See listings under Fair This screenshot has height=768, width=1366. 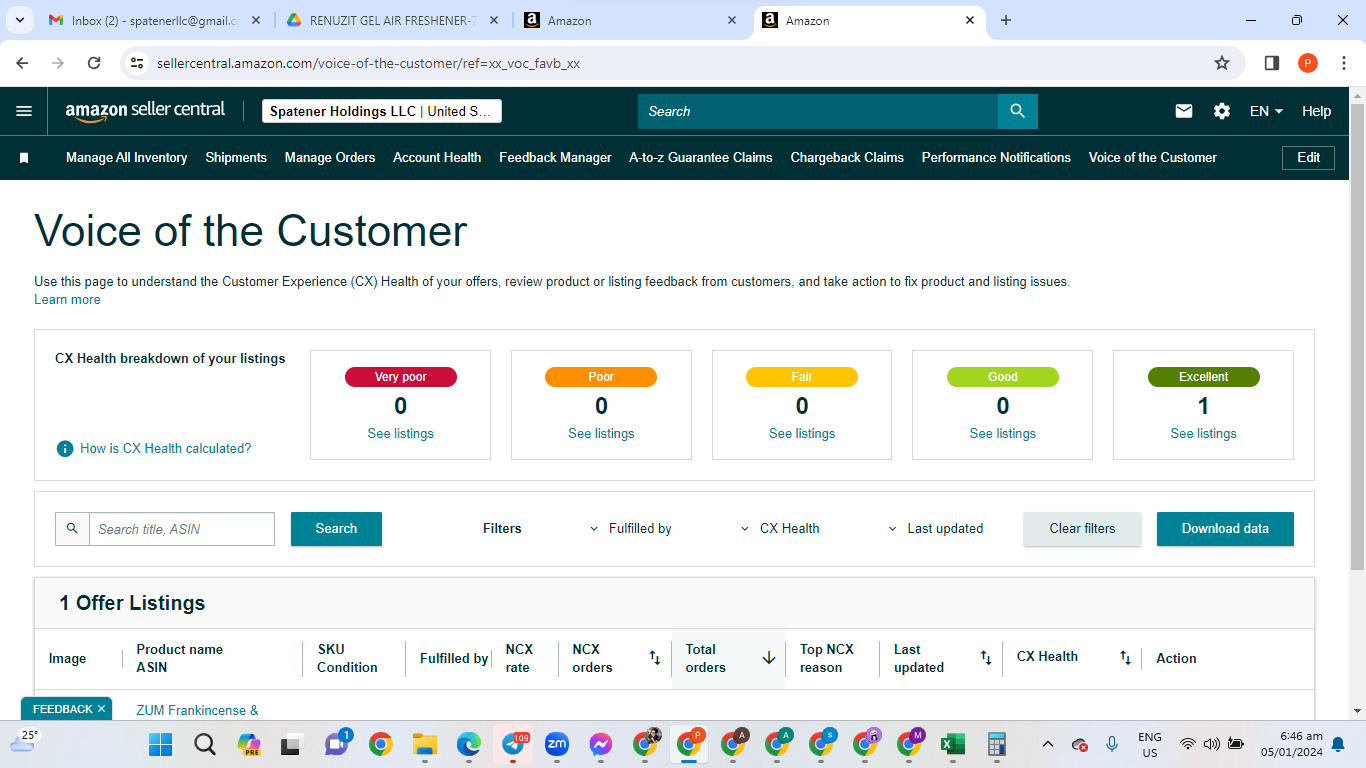pos(802,434)
